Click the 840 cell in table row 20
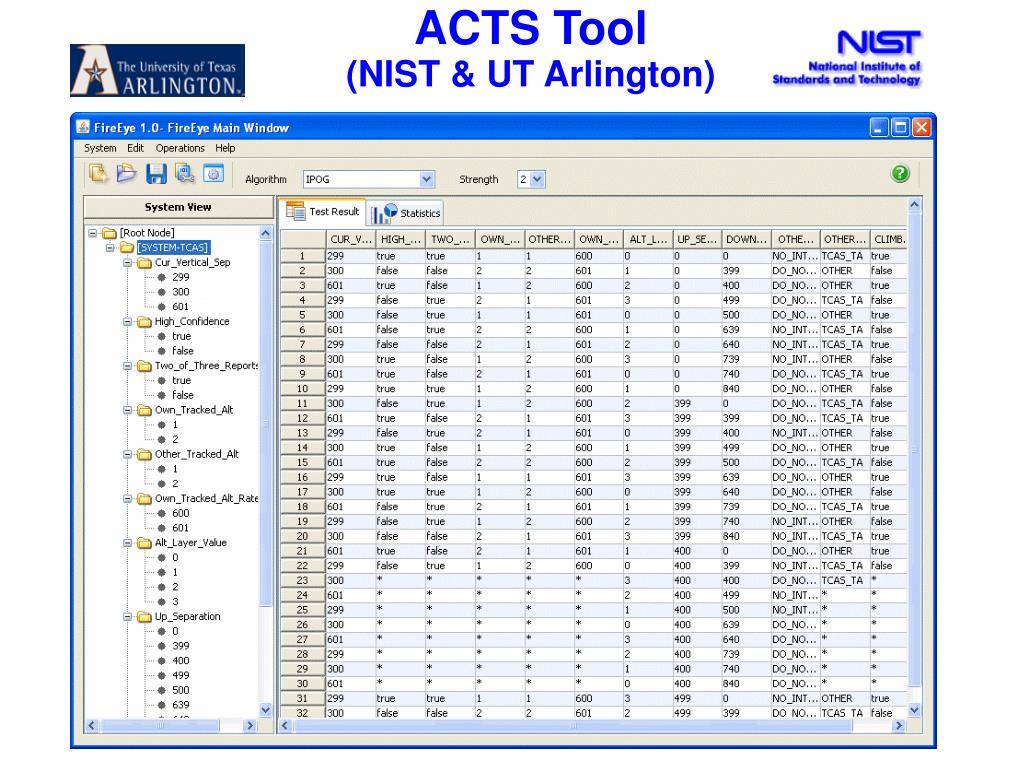This screenshot has width=1023, height=767. point(747,536)
